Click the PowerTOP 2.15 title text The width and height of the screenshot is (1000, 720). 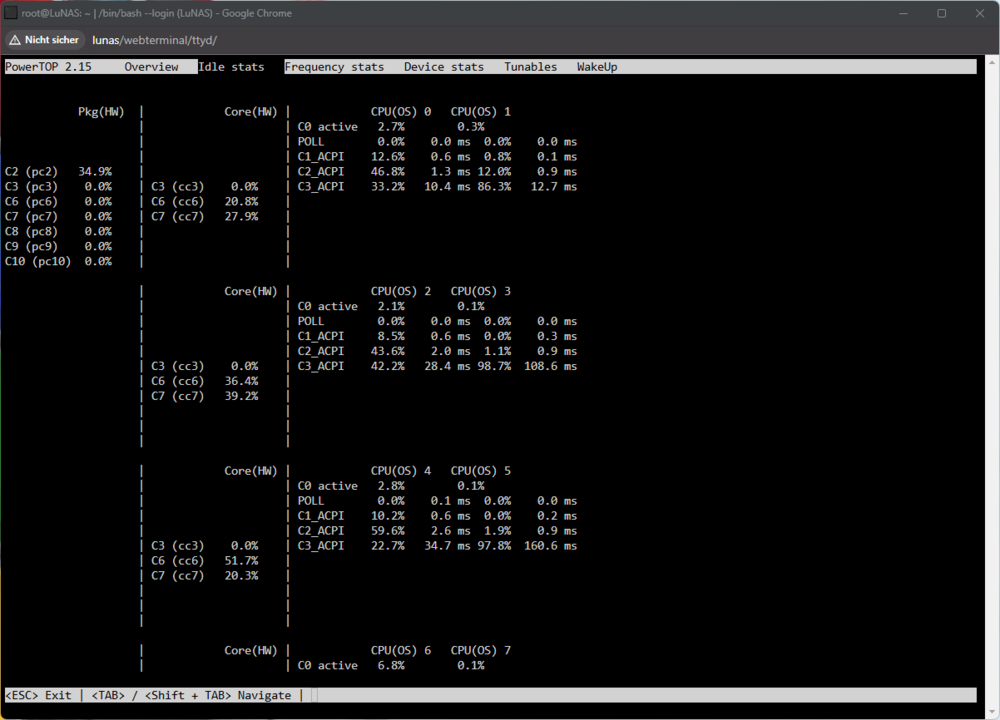coord(48,67)
